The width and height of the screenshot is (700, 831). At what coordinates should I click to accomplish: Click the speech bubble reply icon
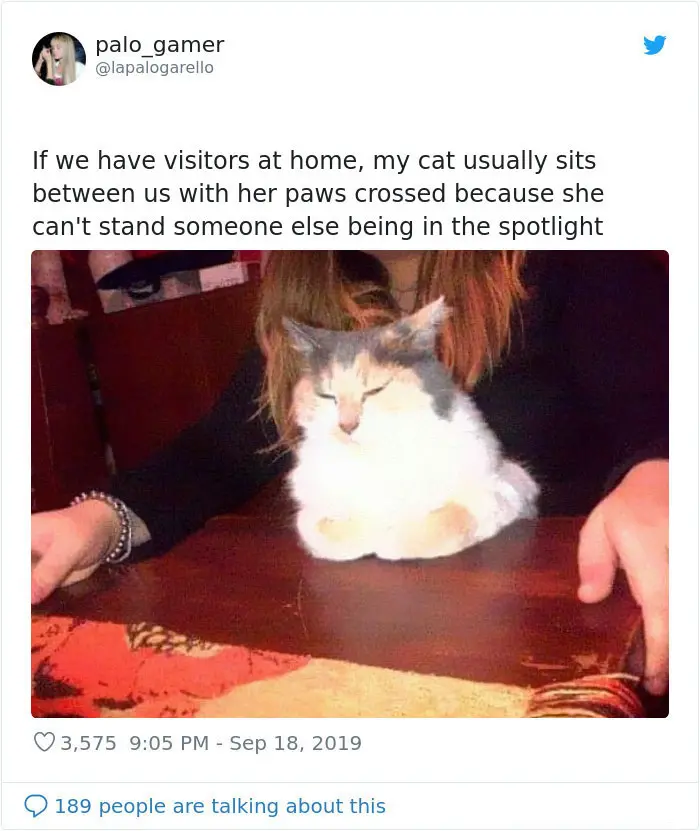(36, 806)
